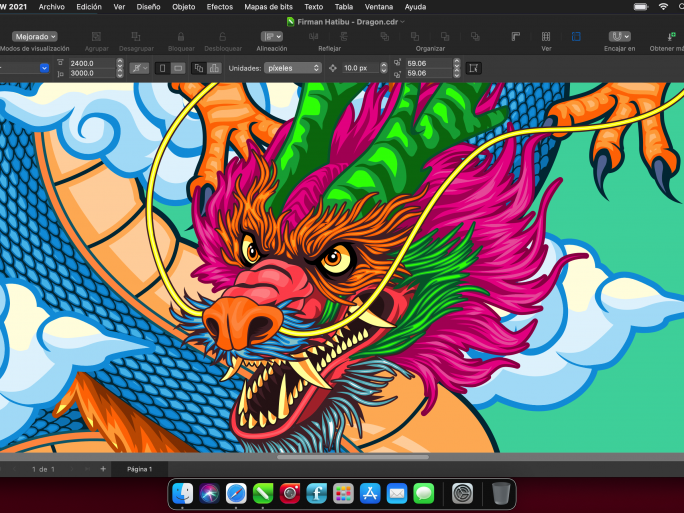Open the Diseño menu
The width and height of the screenshot is (684, 513).
pos(148,7)
